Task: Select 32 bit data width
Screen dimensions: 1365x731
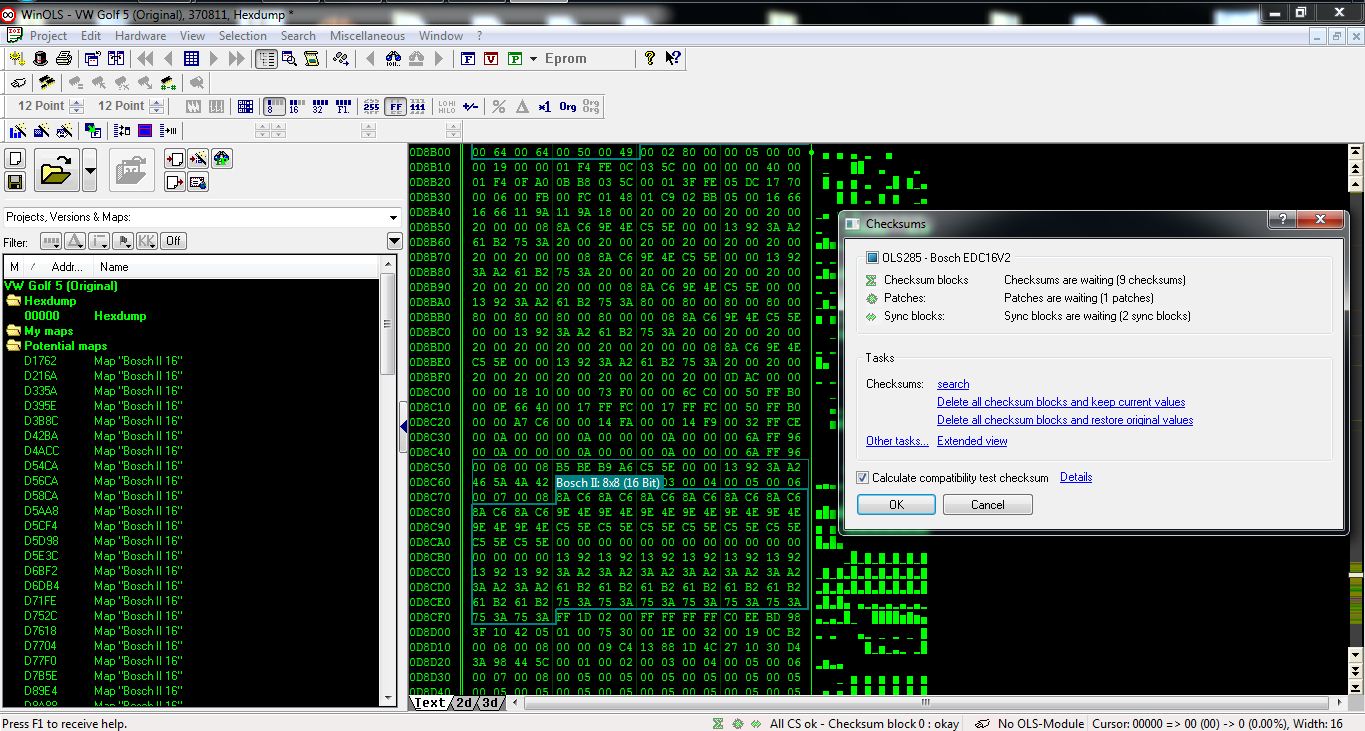Action: (x=319, y=106)
